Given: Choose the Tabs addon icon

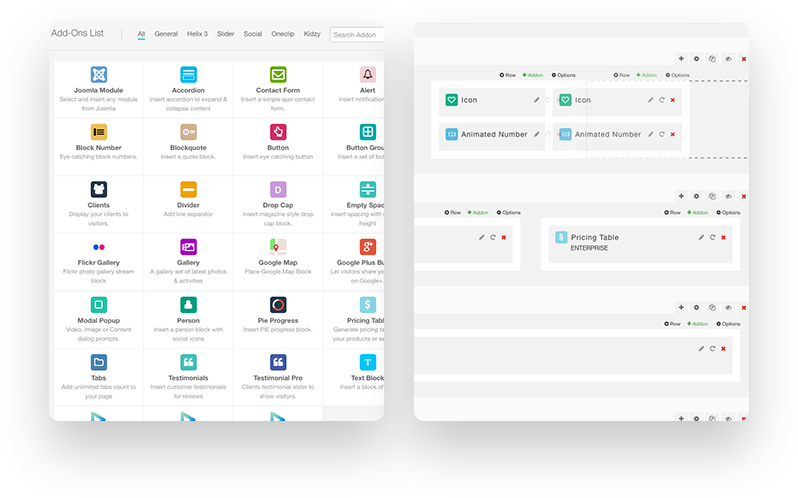Looking at the screenshot, I should pyautogui.click(x=99, y=363).
